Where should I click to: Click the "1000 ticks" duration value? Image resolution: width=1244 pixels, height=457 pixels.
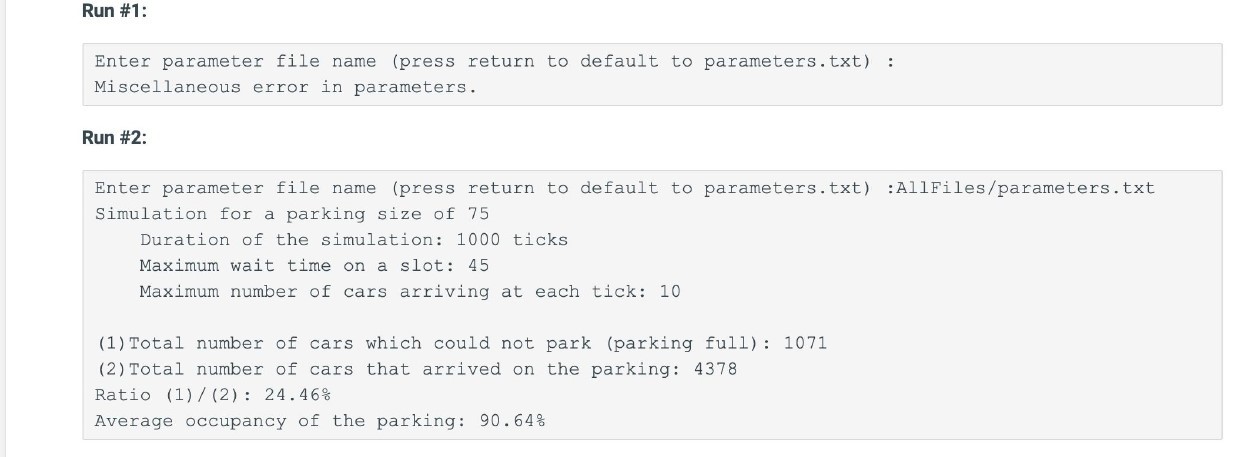512,240
